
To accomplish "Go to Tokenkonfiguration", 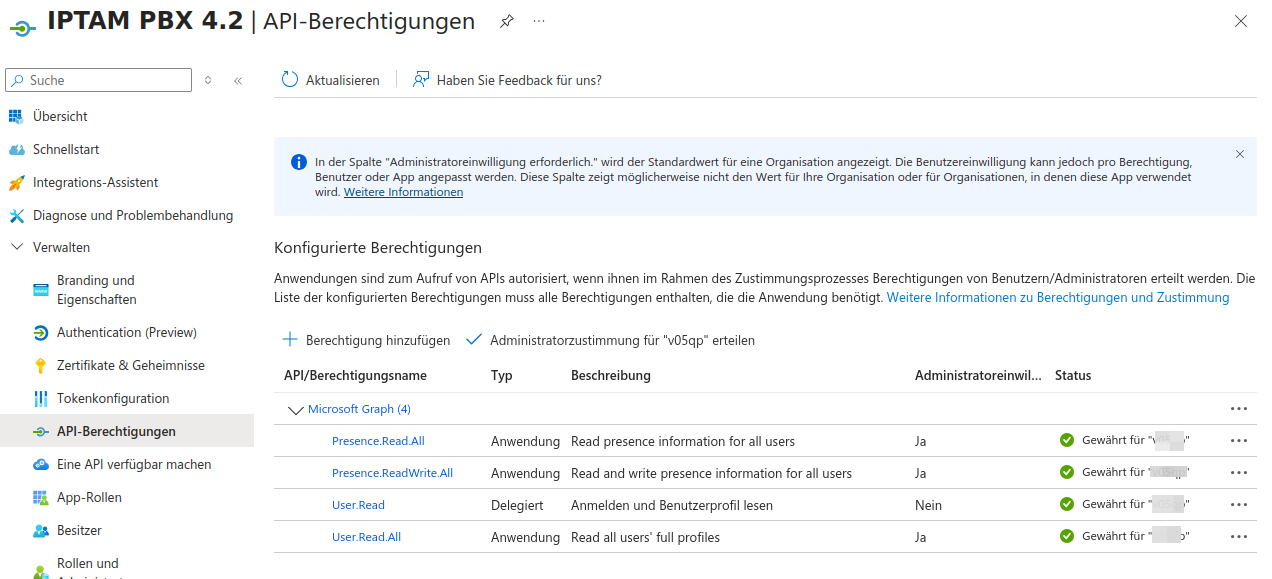I will click(112, 398).
